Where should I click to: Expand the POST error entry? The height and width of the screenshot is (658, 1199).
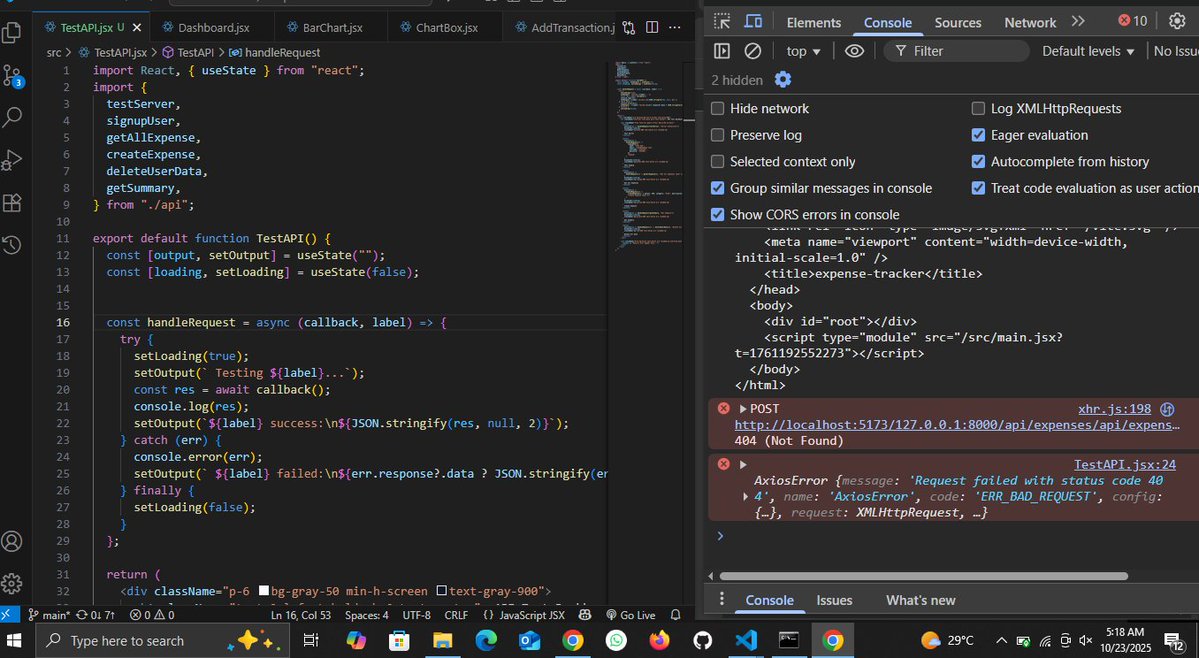tap(742, 409)
